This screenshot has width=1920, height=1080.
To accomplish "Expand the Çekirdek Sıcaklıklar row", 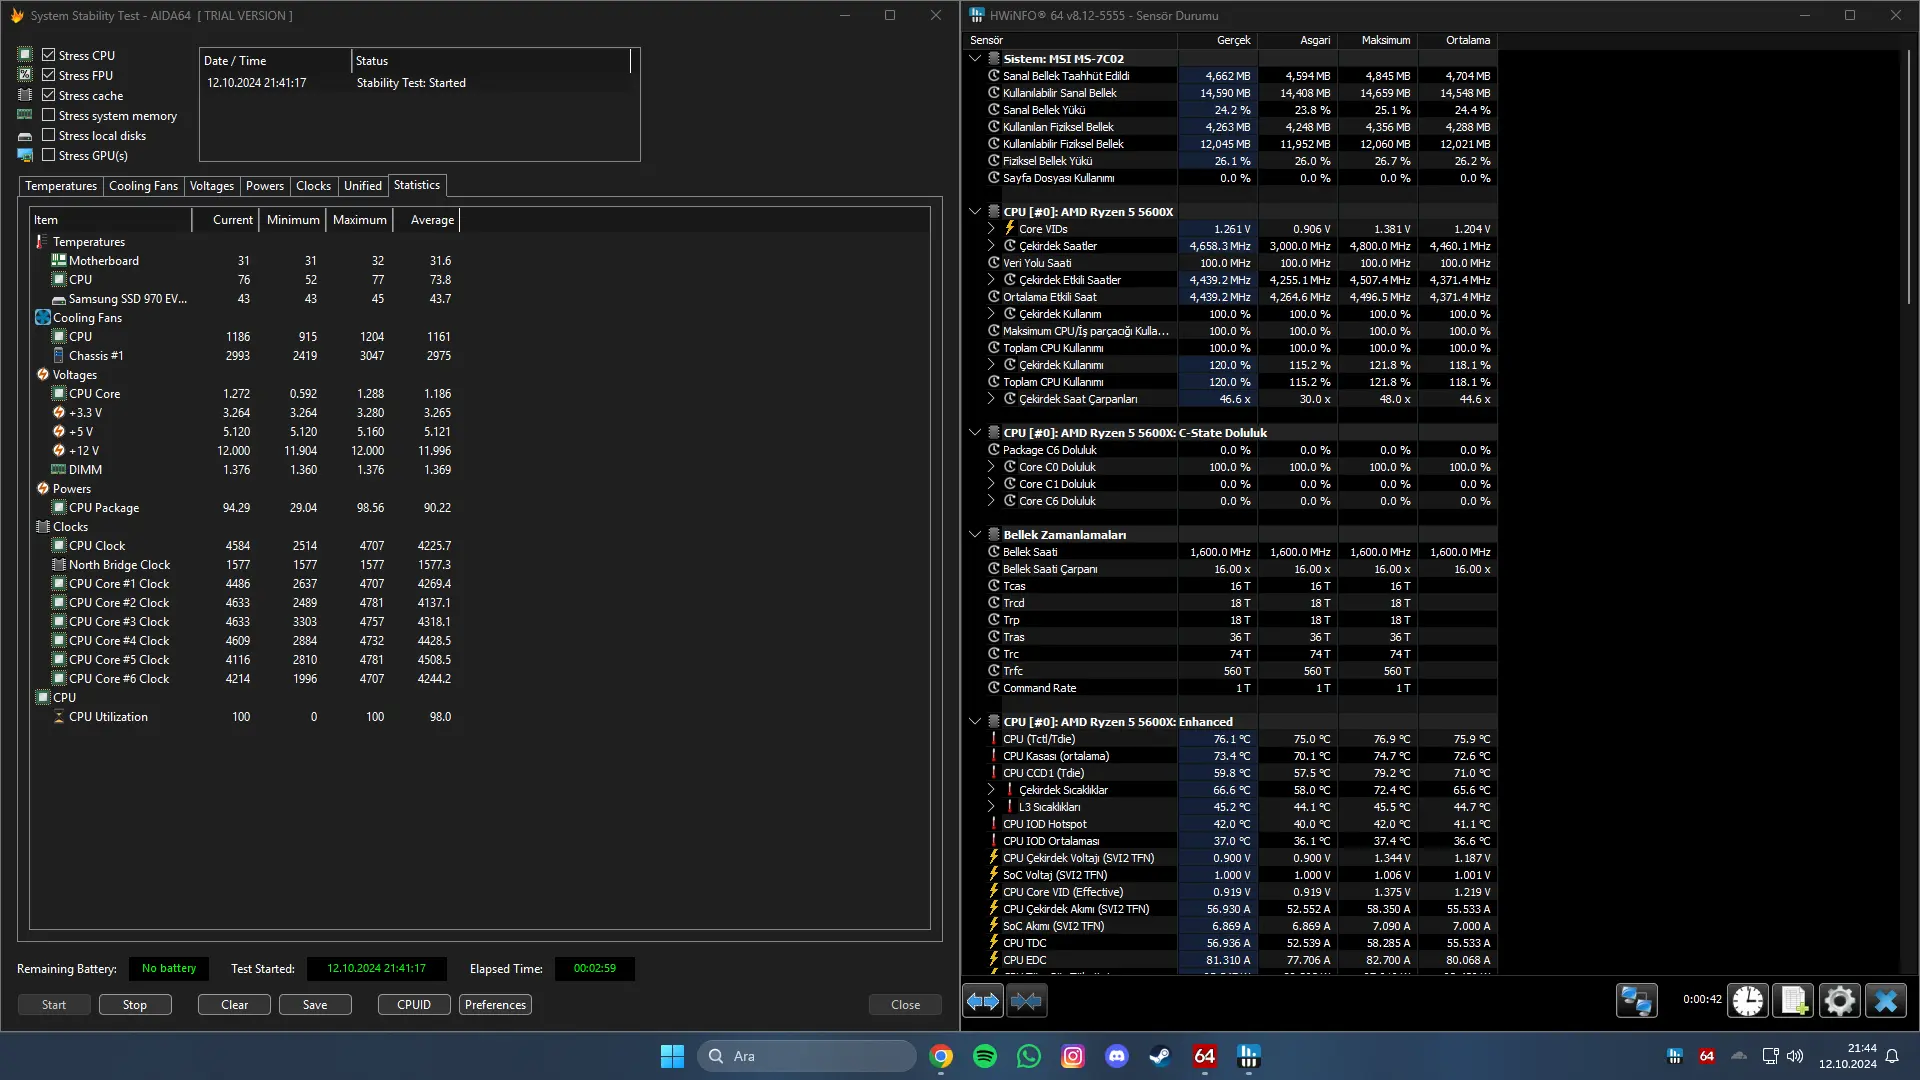I will pyautogui.click(x=991, y=790).
